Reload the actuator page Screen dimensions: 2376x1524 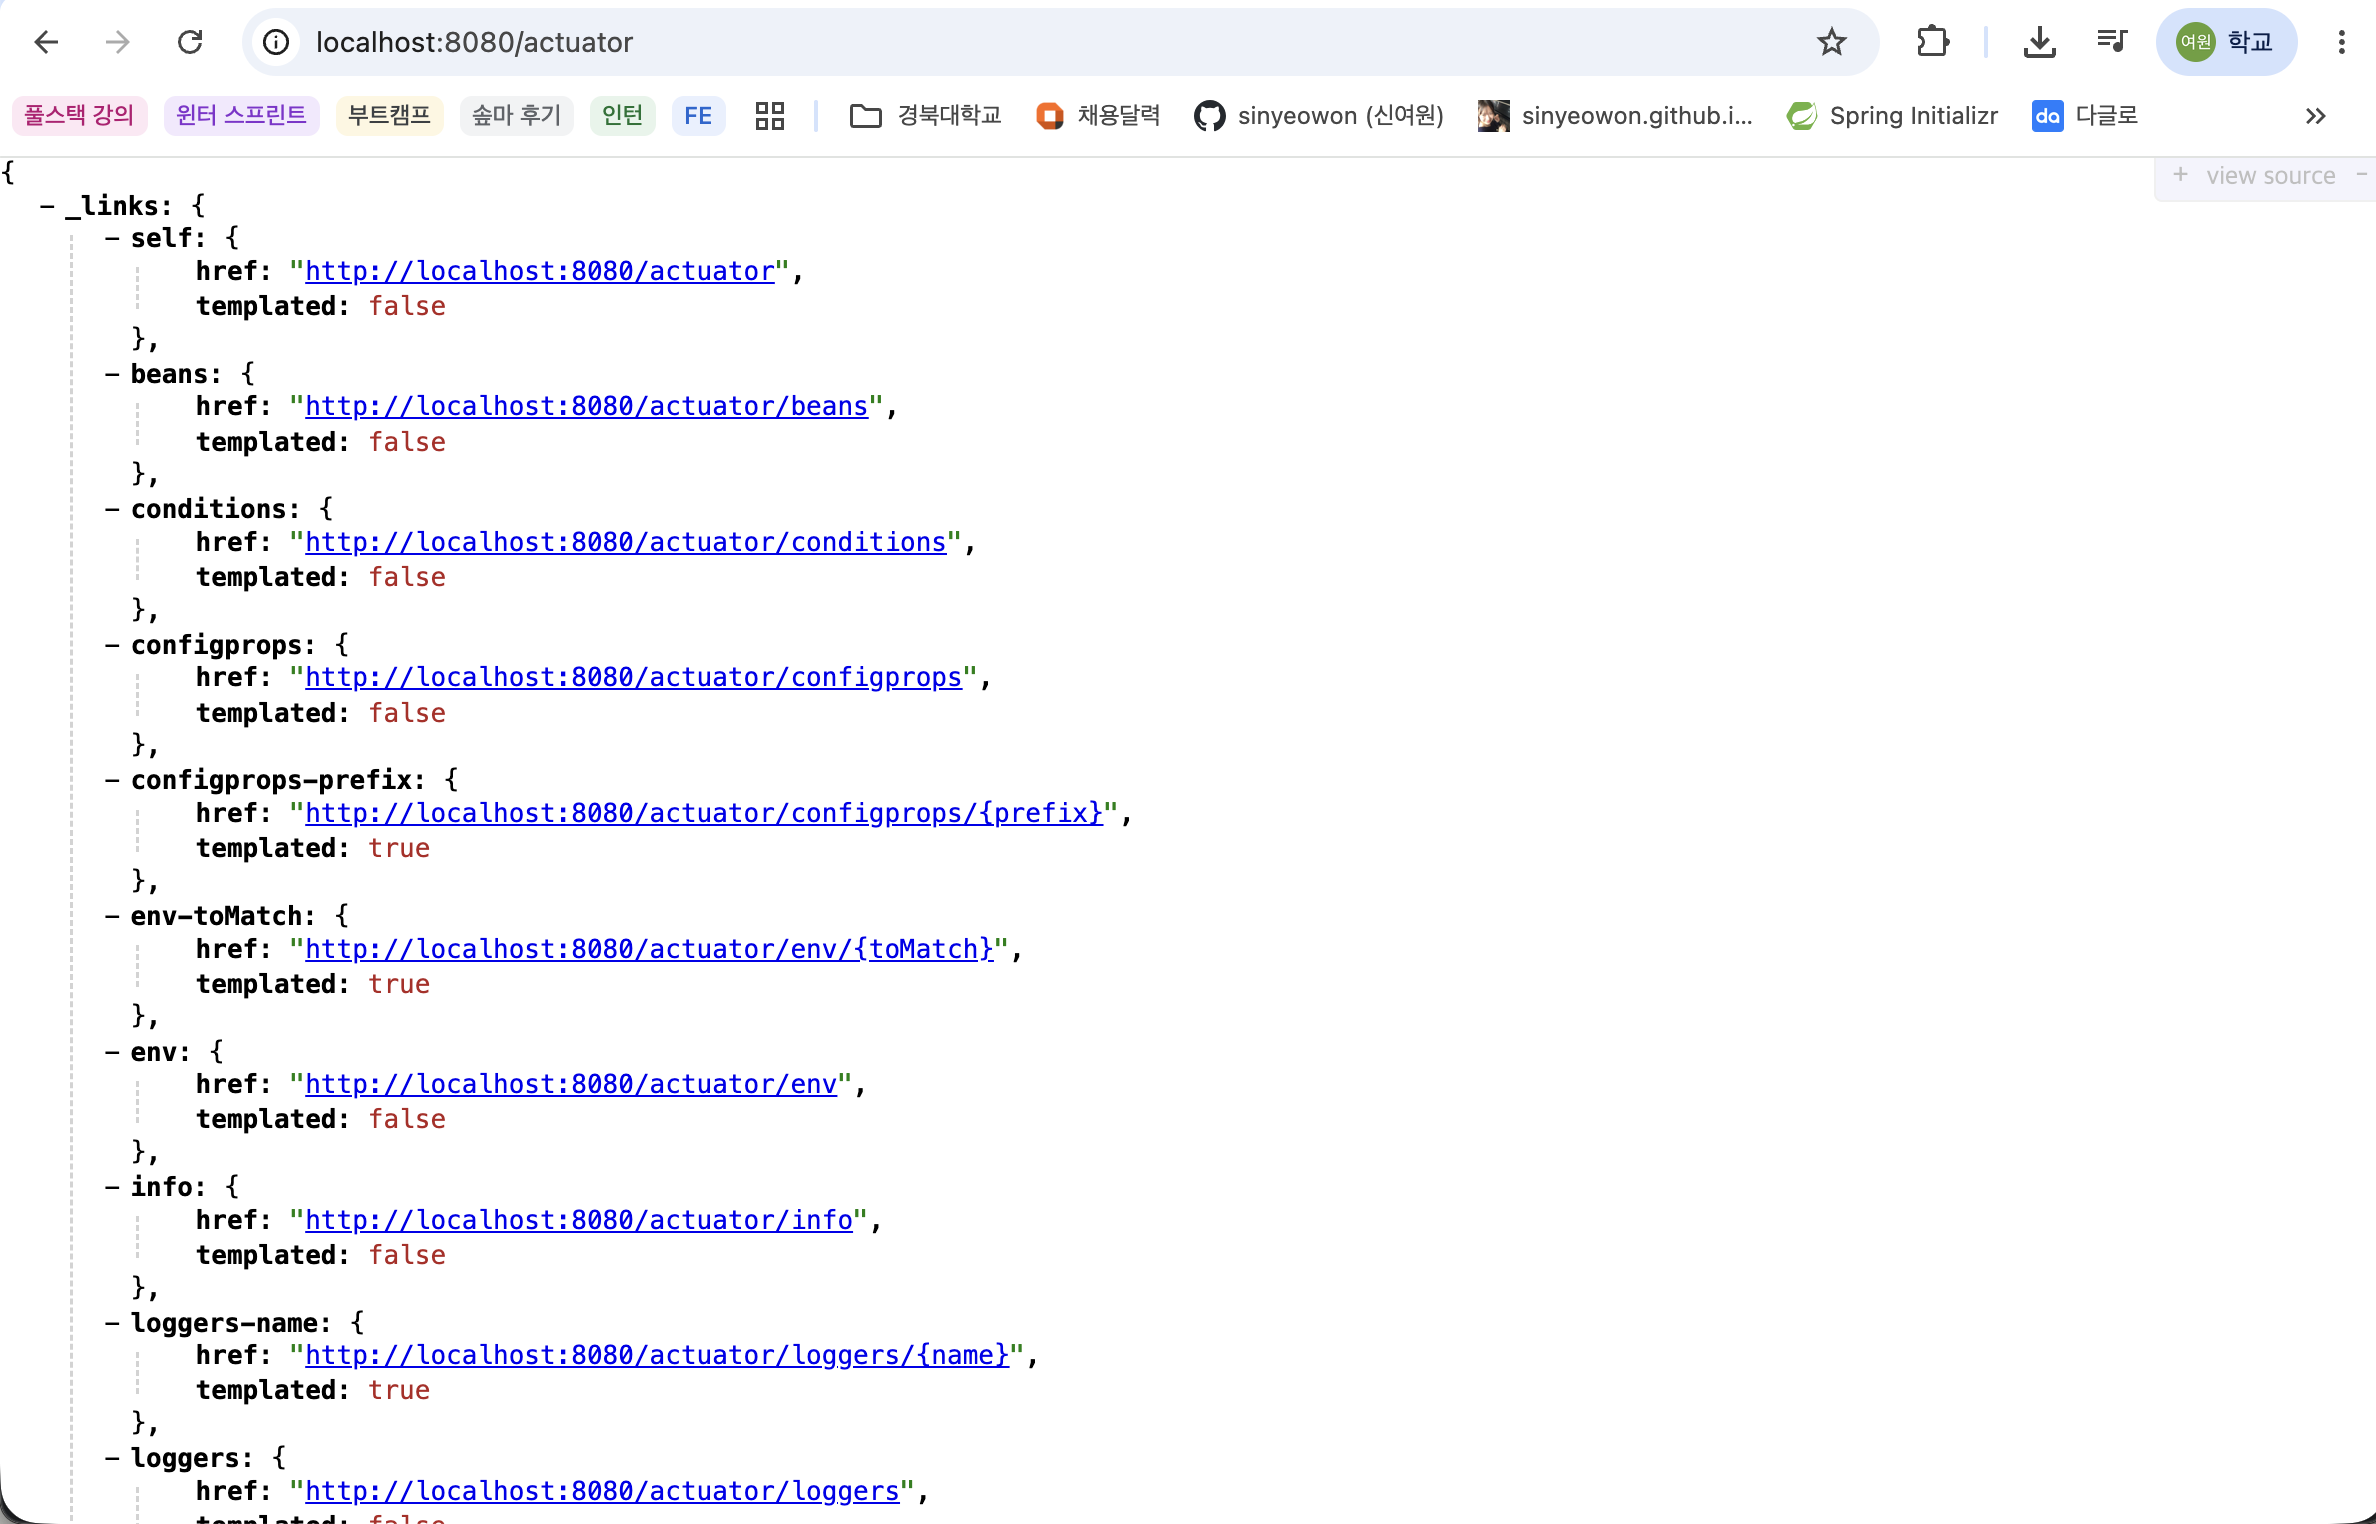point(190,42)
